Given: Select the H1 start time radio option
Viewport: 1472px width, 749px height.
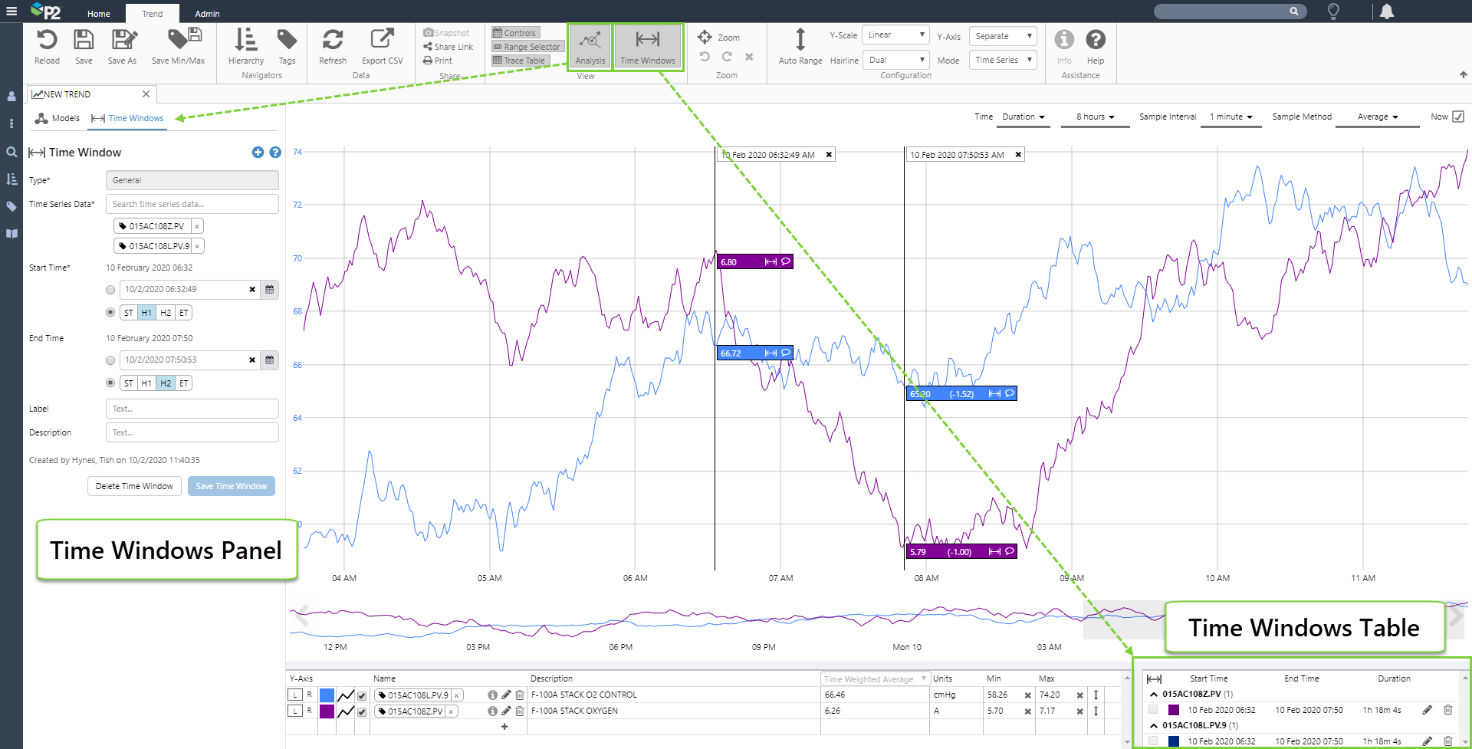Looking at the screenshot, I should point(111,312).
